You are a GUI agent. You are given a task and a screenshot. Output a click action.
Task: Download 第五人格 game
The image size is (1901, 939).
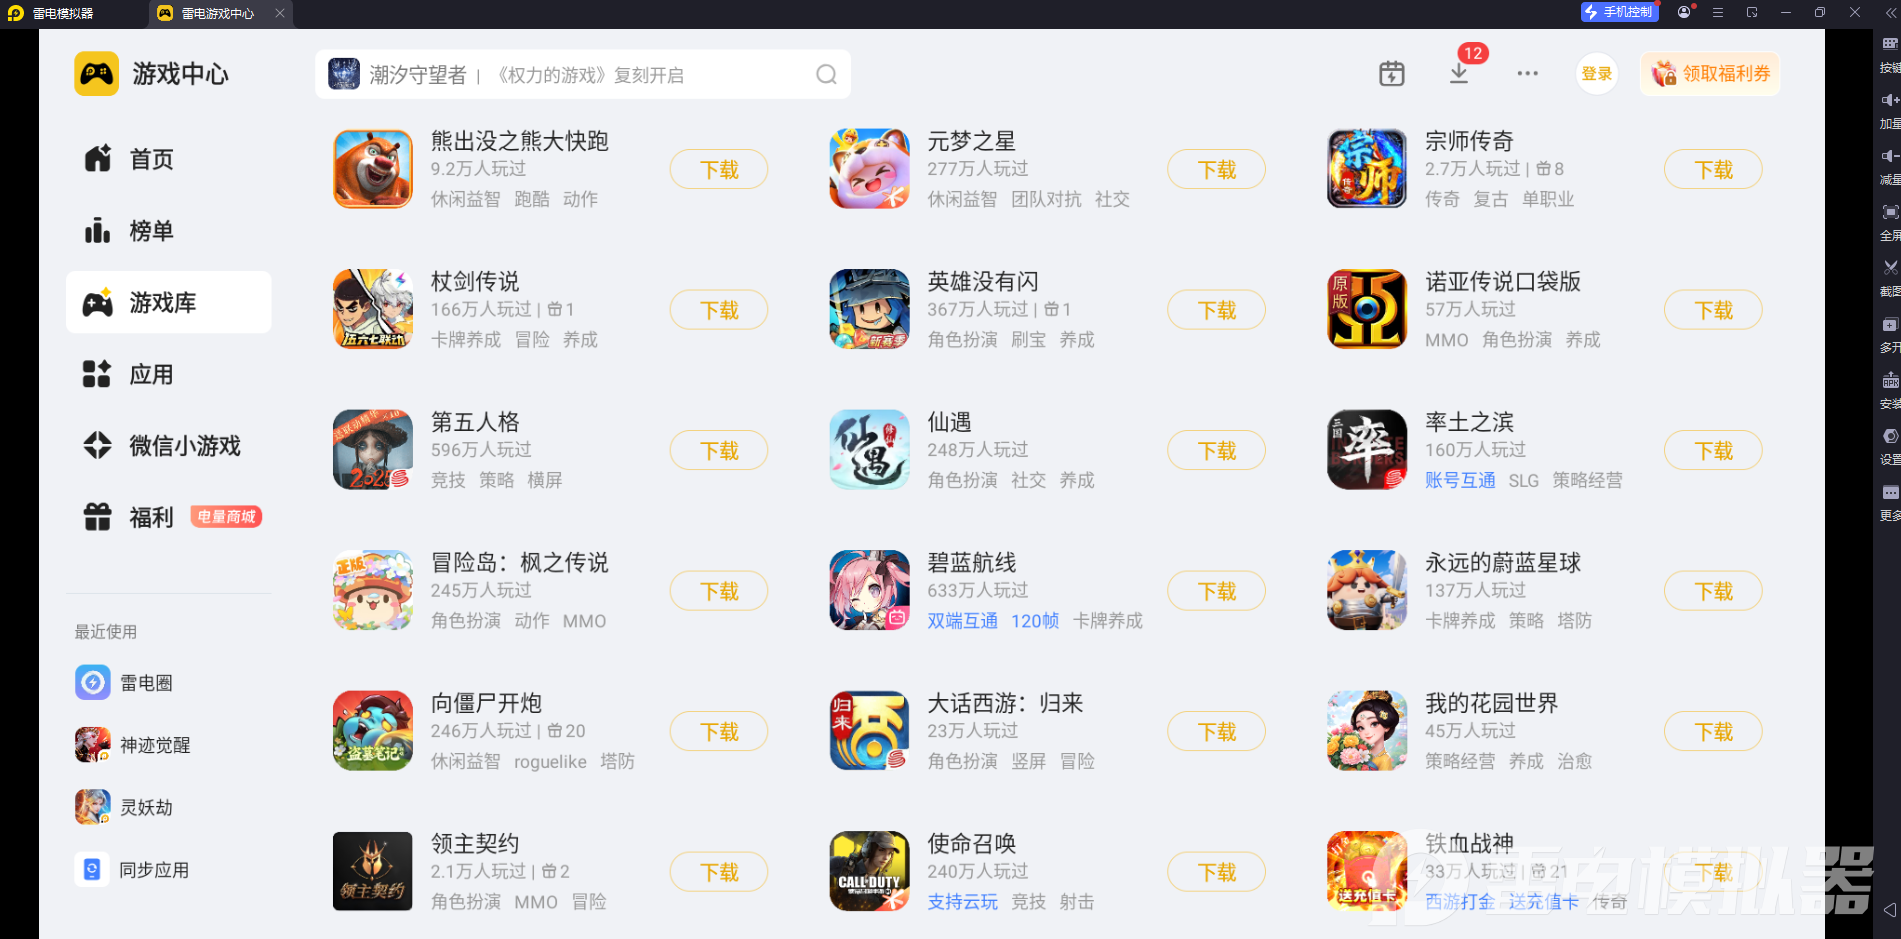tap(719, 451)
